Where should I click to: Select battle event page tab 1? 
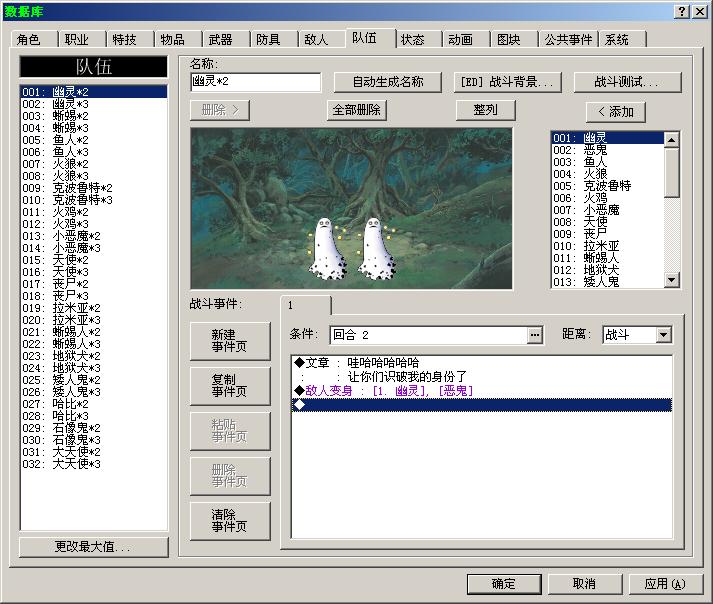coord(306,306)
